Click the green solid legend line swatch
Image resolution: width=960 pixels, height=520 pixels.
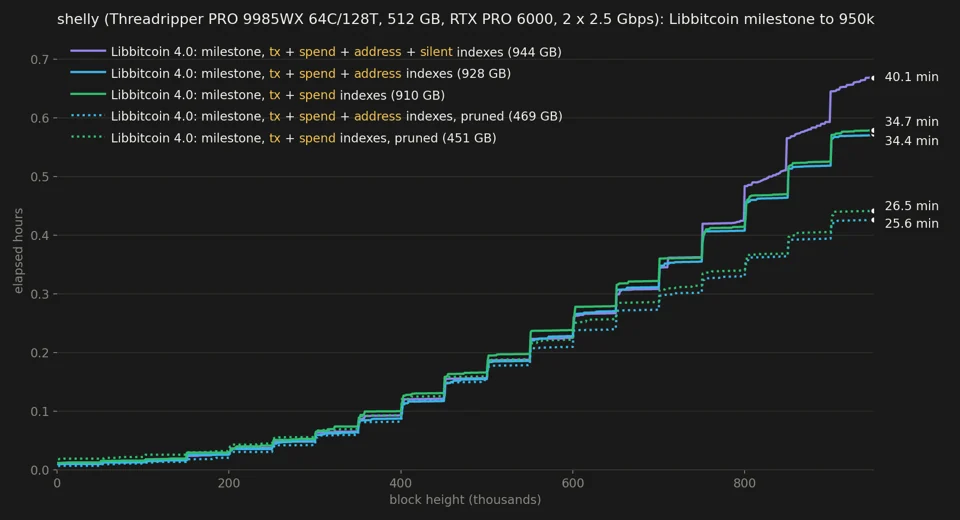tap(88, 94)
